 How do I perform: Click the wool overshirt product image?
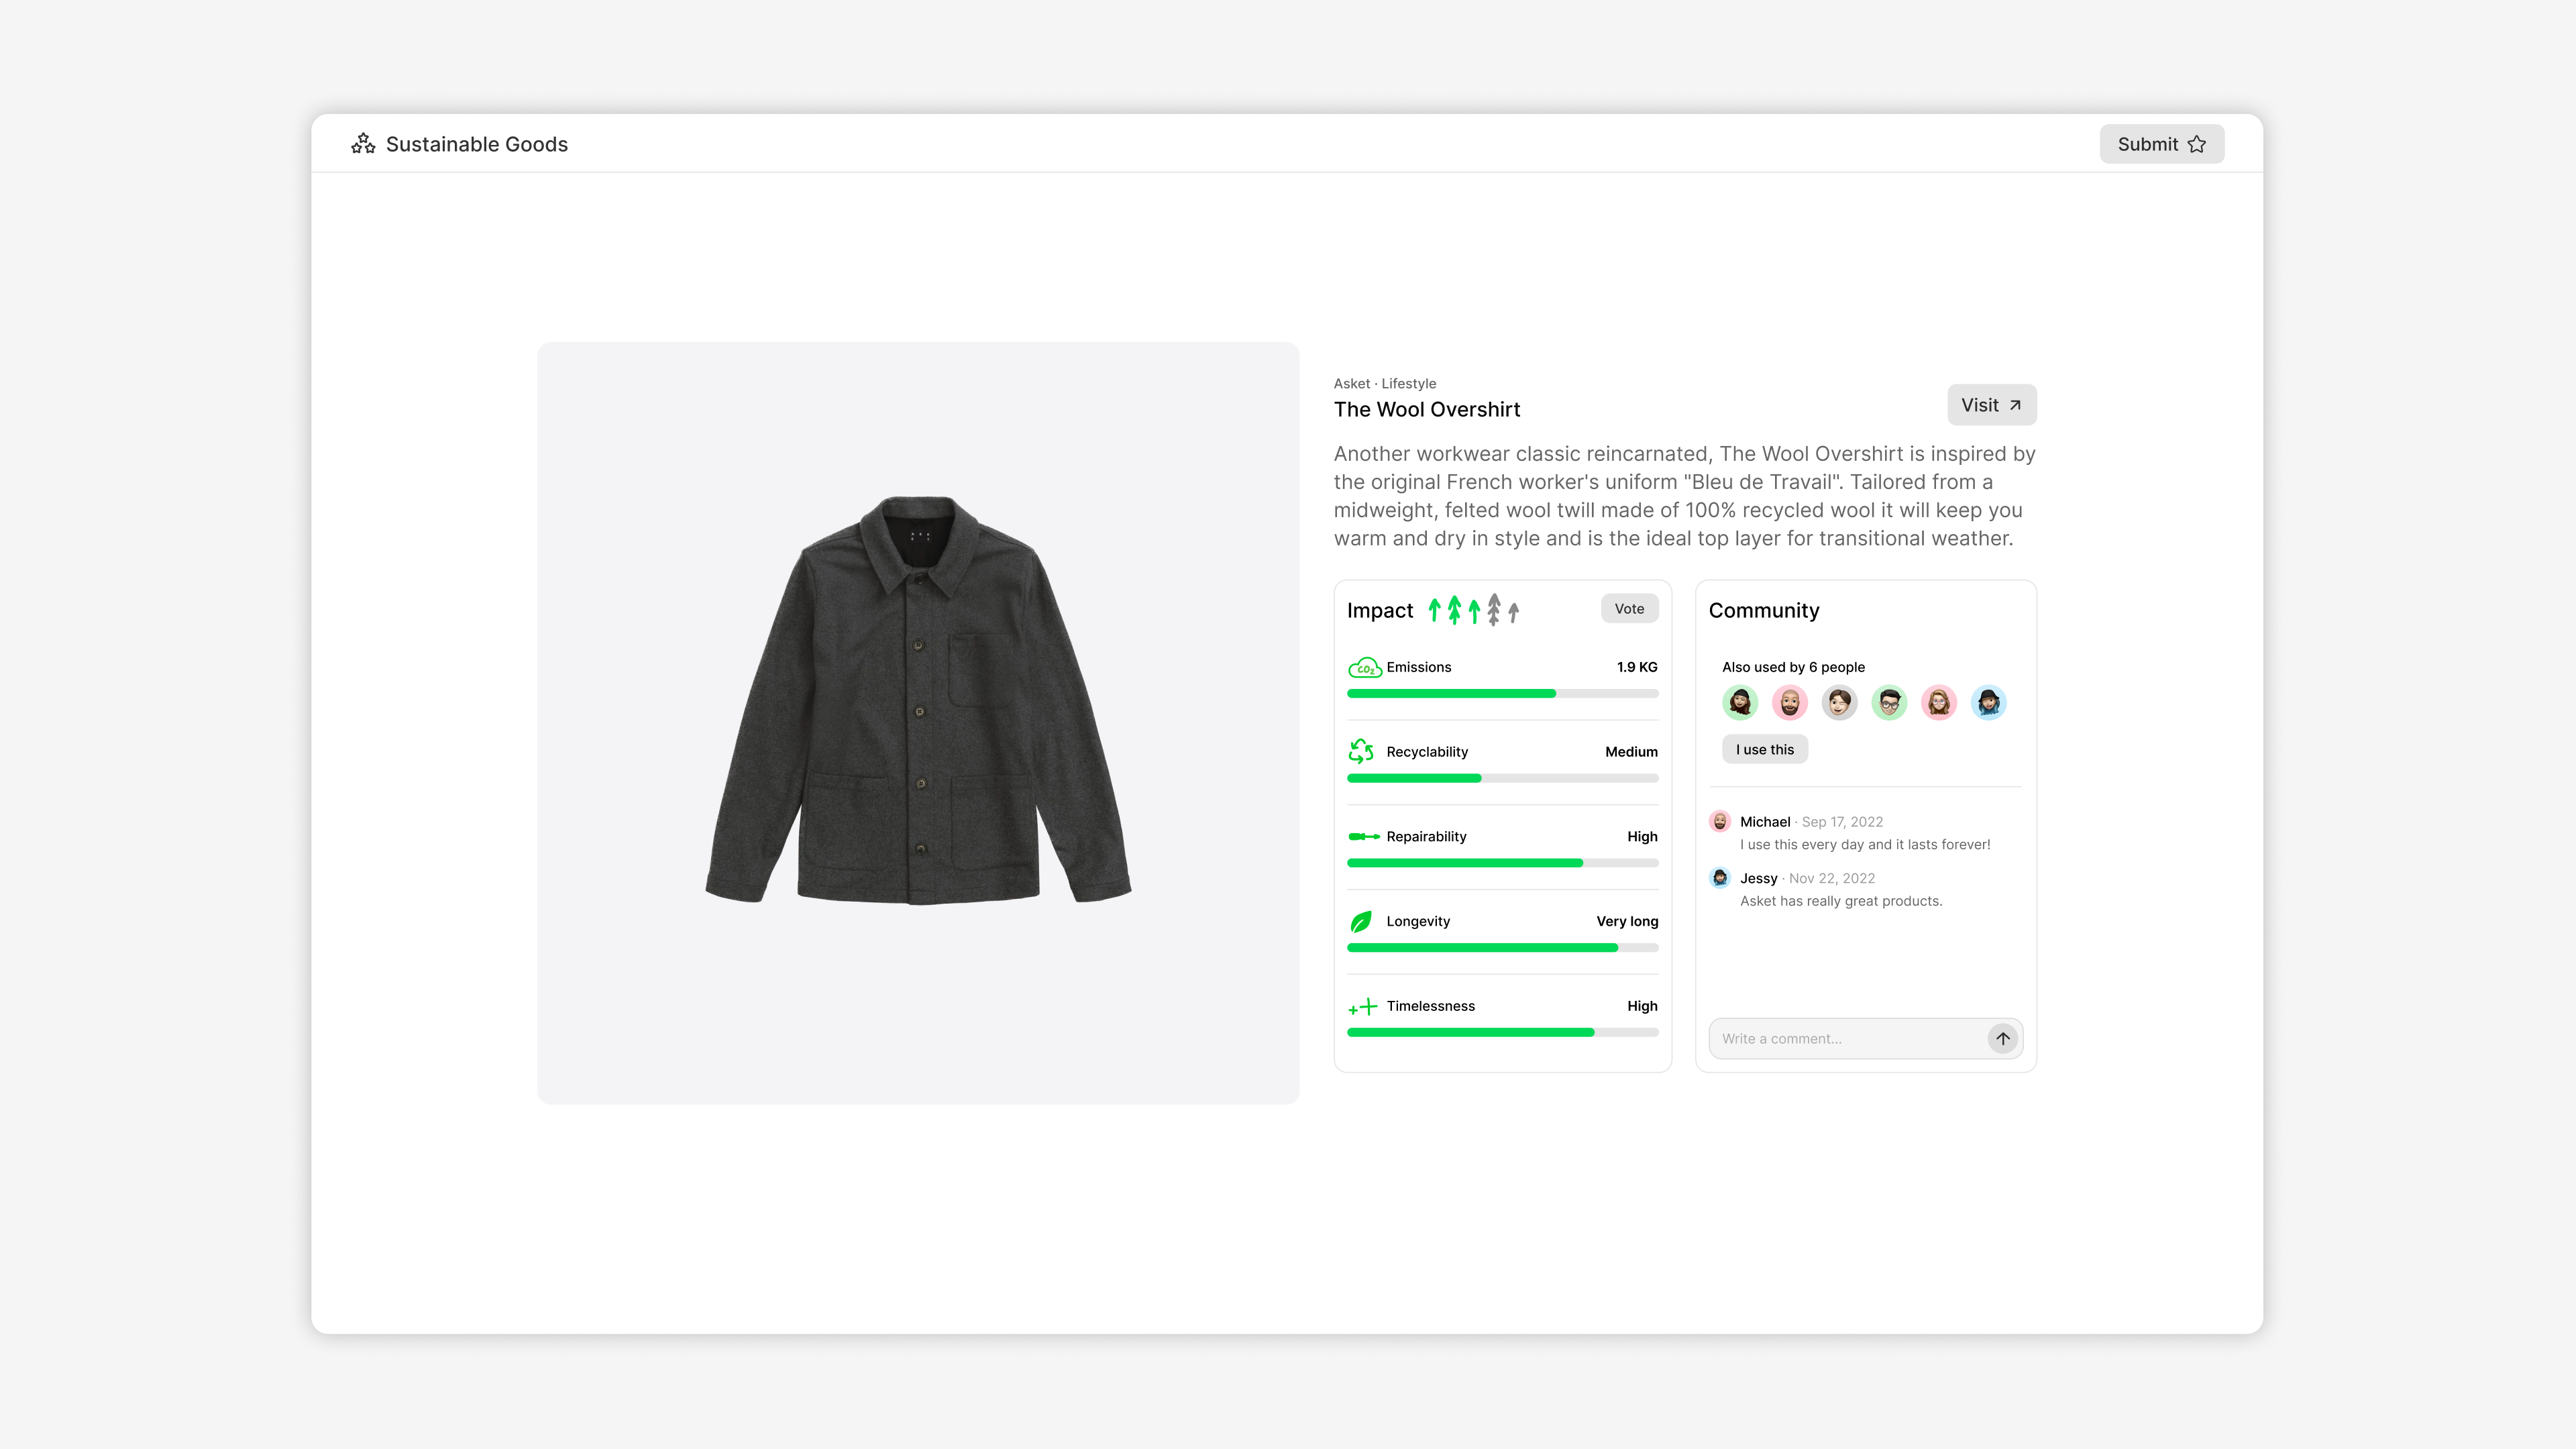click(918, 700)
